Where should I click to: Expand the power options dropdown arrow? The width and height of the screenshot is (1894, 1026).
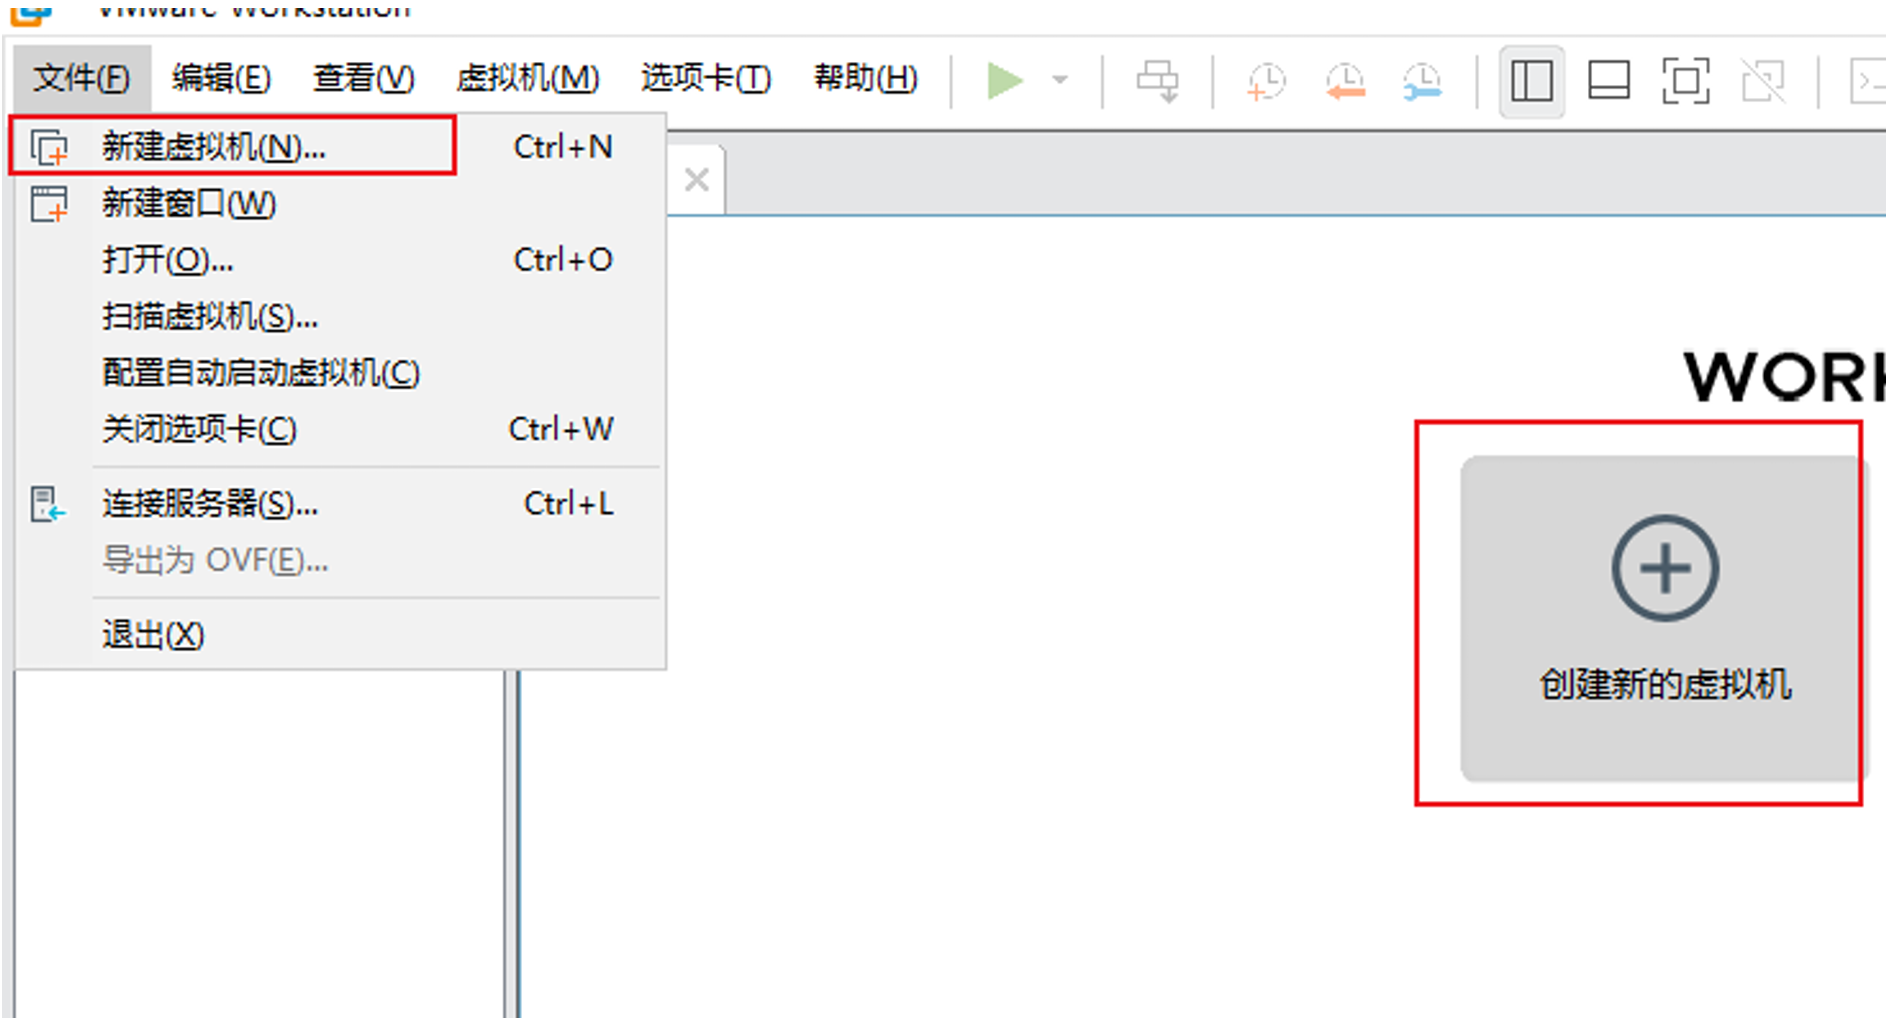pyautogui.click(x=1060, y=80)
